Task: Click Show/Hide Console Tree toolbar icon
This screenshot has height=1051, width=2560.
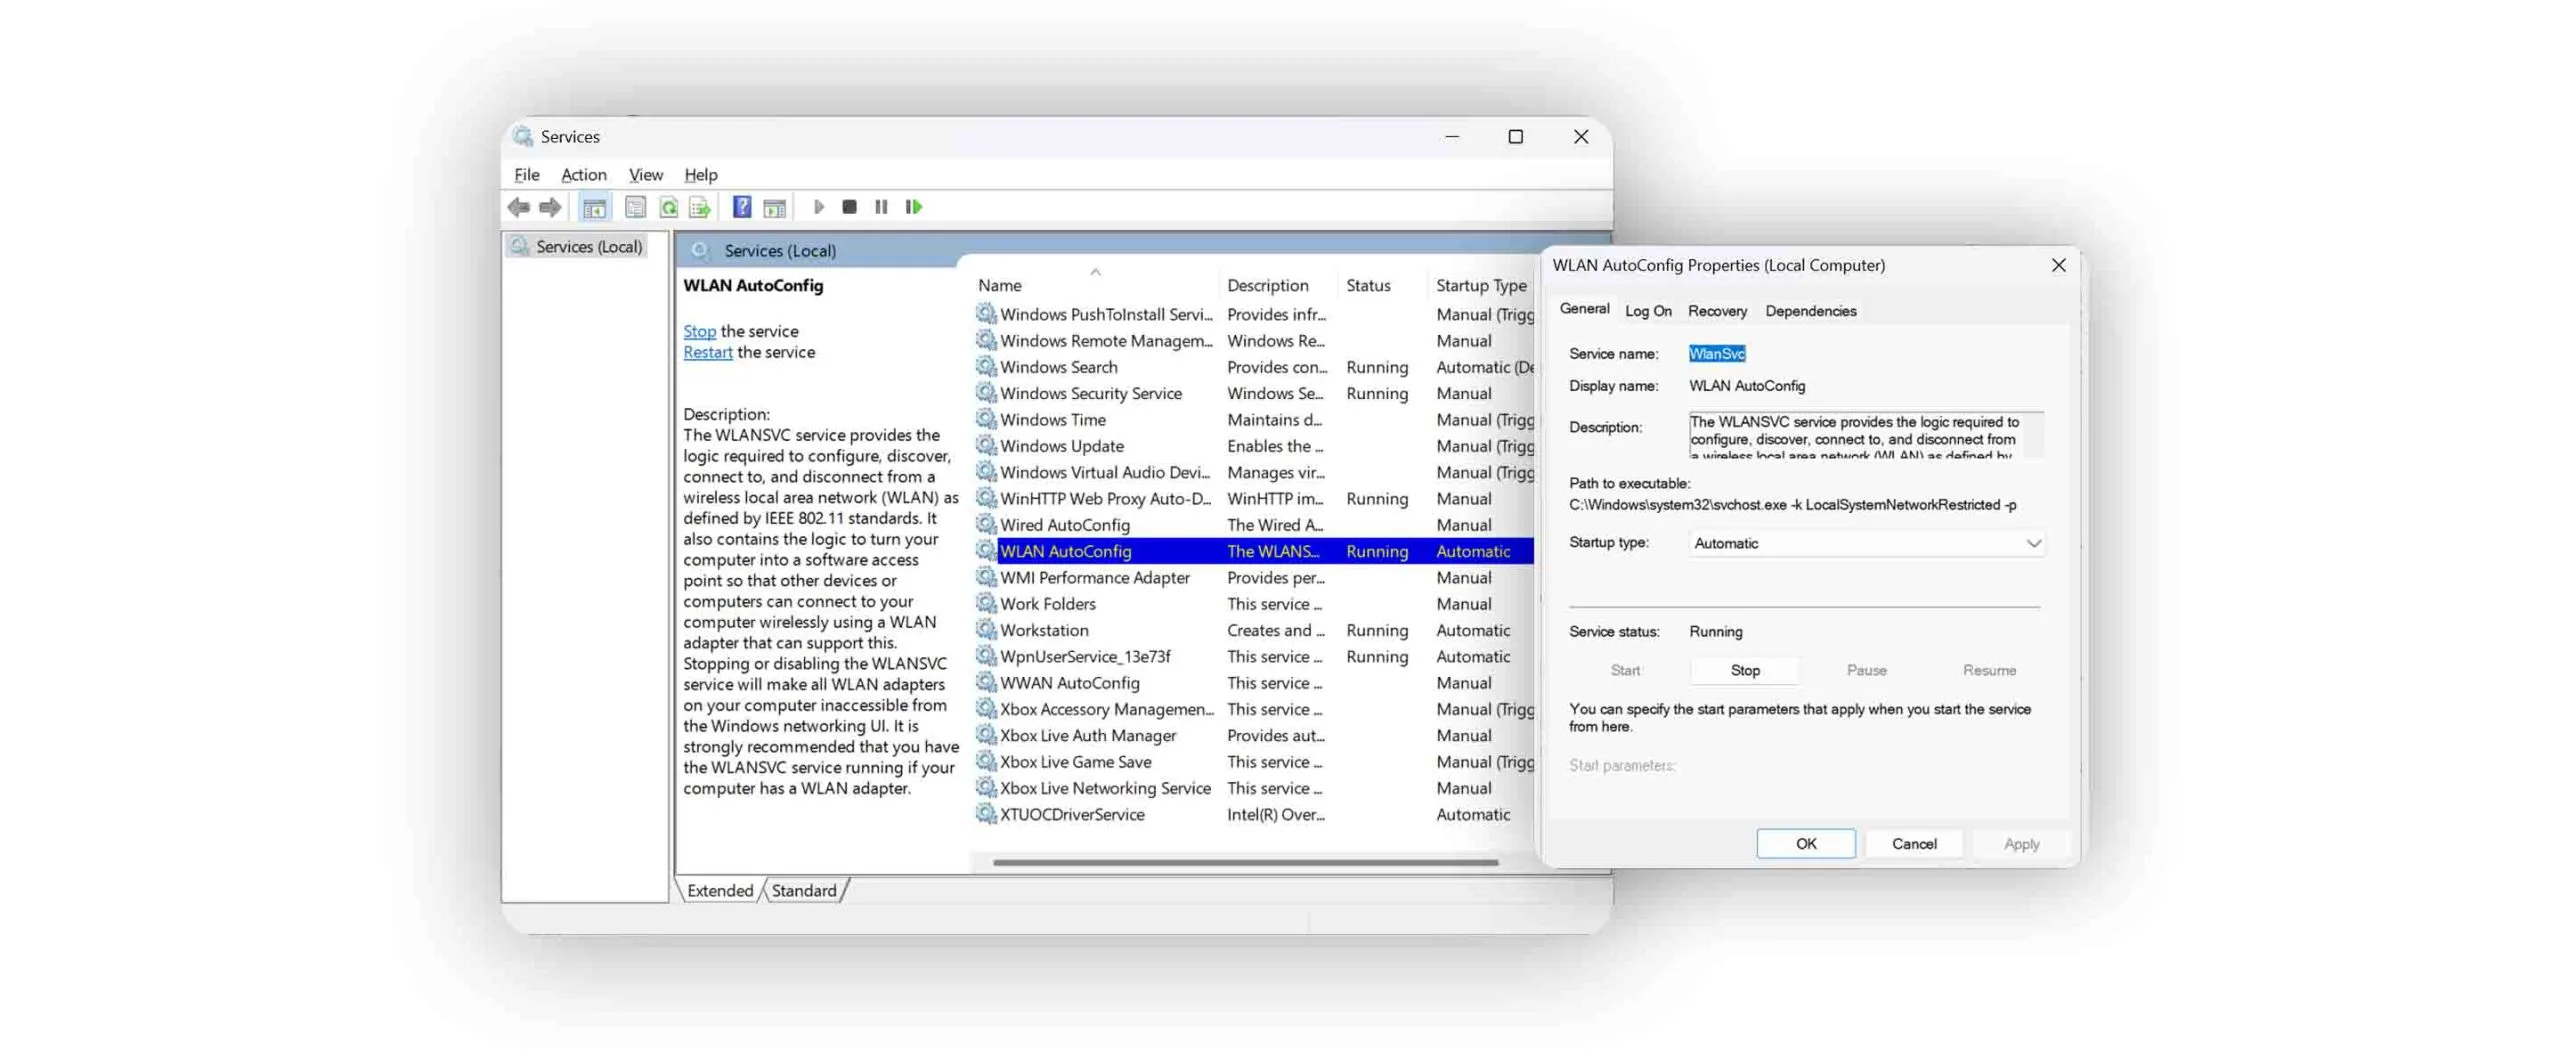Action: tap(594, 207)
